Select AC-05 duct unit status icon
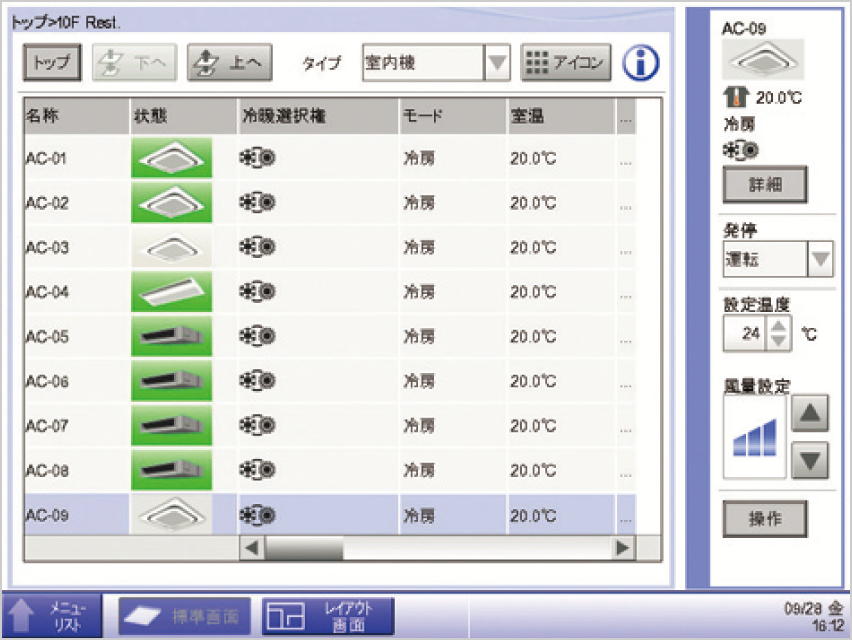Image resolution: width=852 pixels, height=640 pixels. (x=172, y=336)
